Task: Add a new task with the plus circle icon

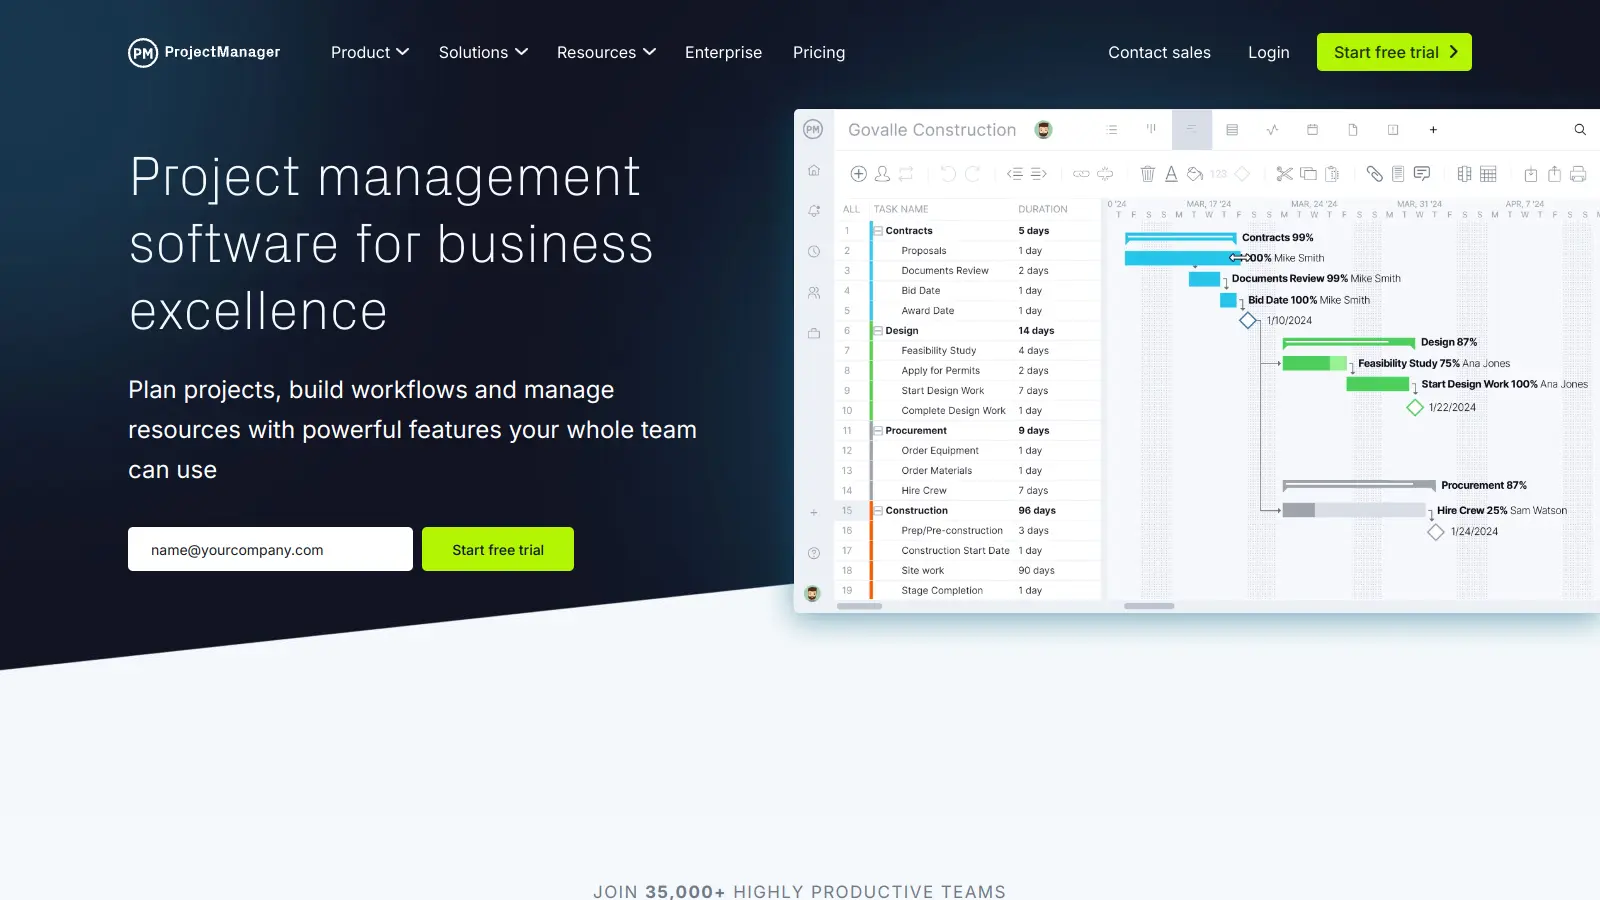Action: pyautogui.click(x=858, y=174)
